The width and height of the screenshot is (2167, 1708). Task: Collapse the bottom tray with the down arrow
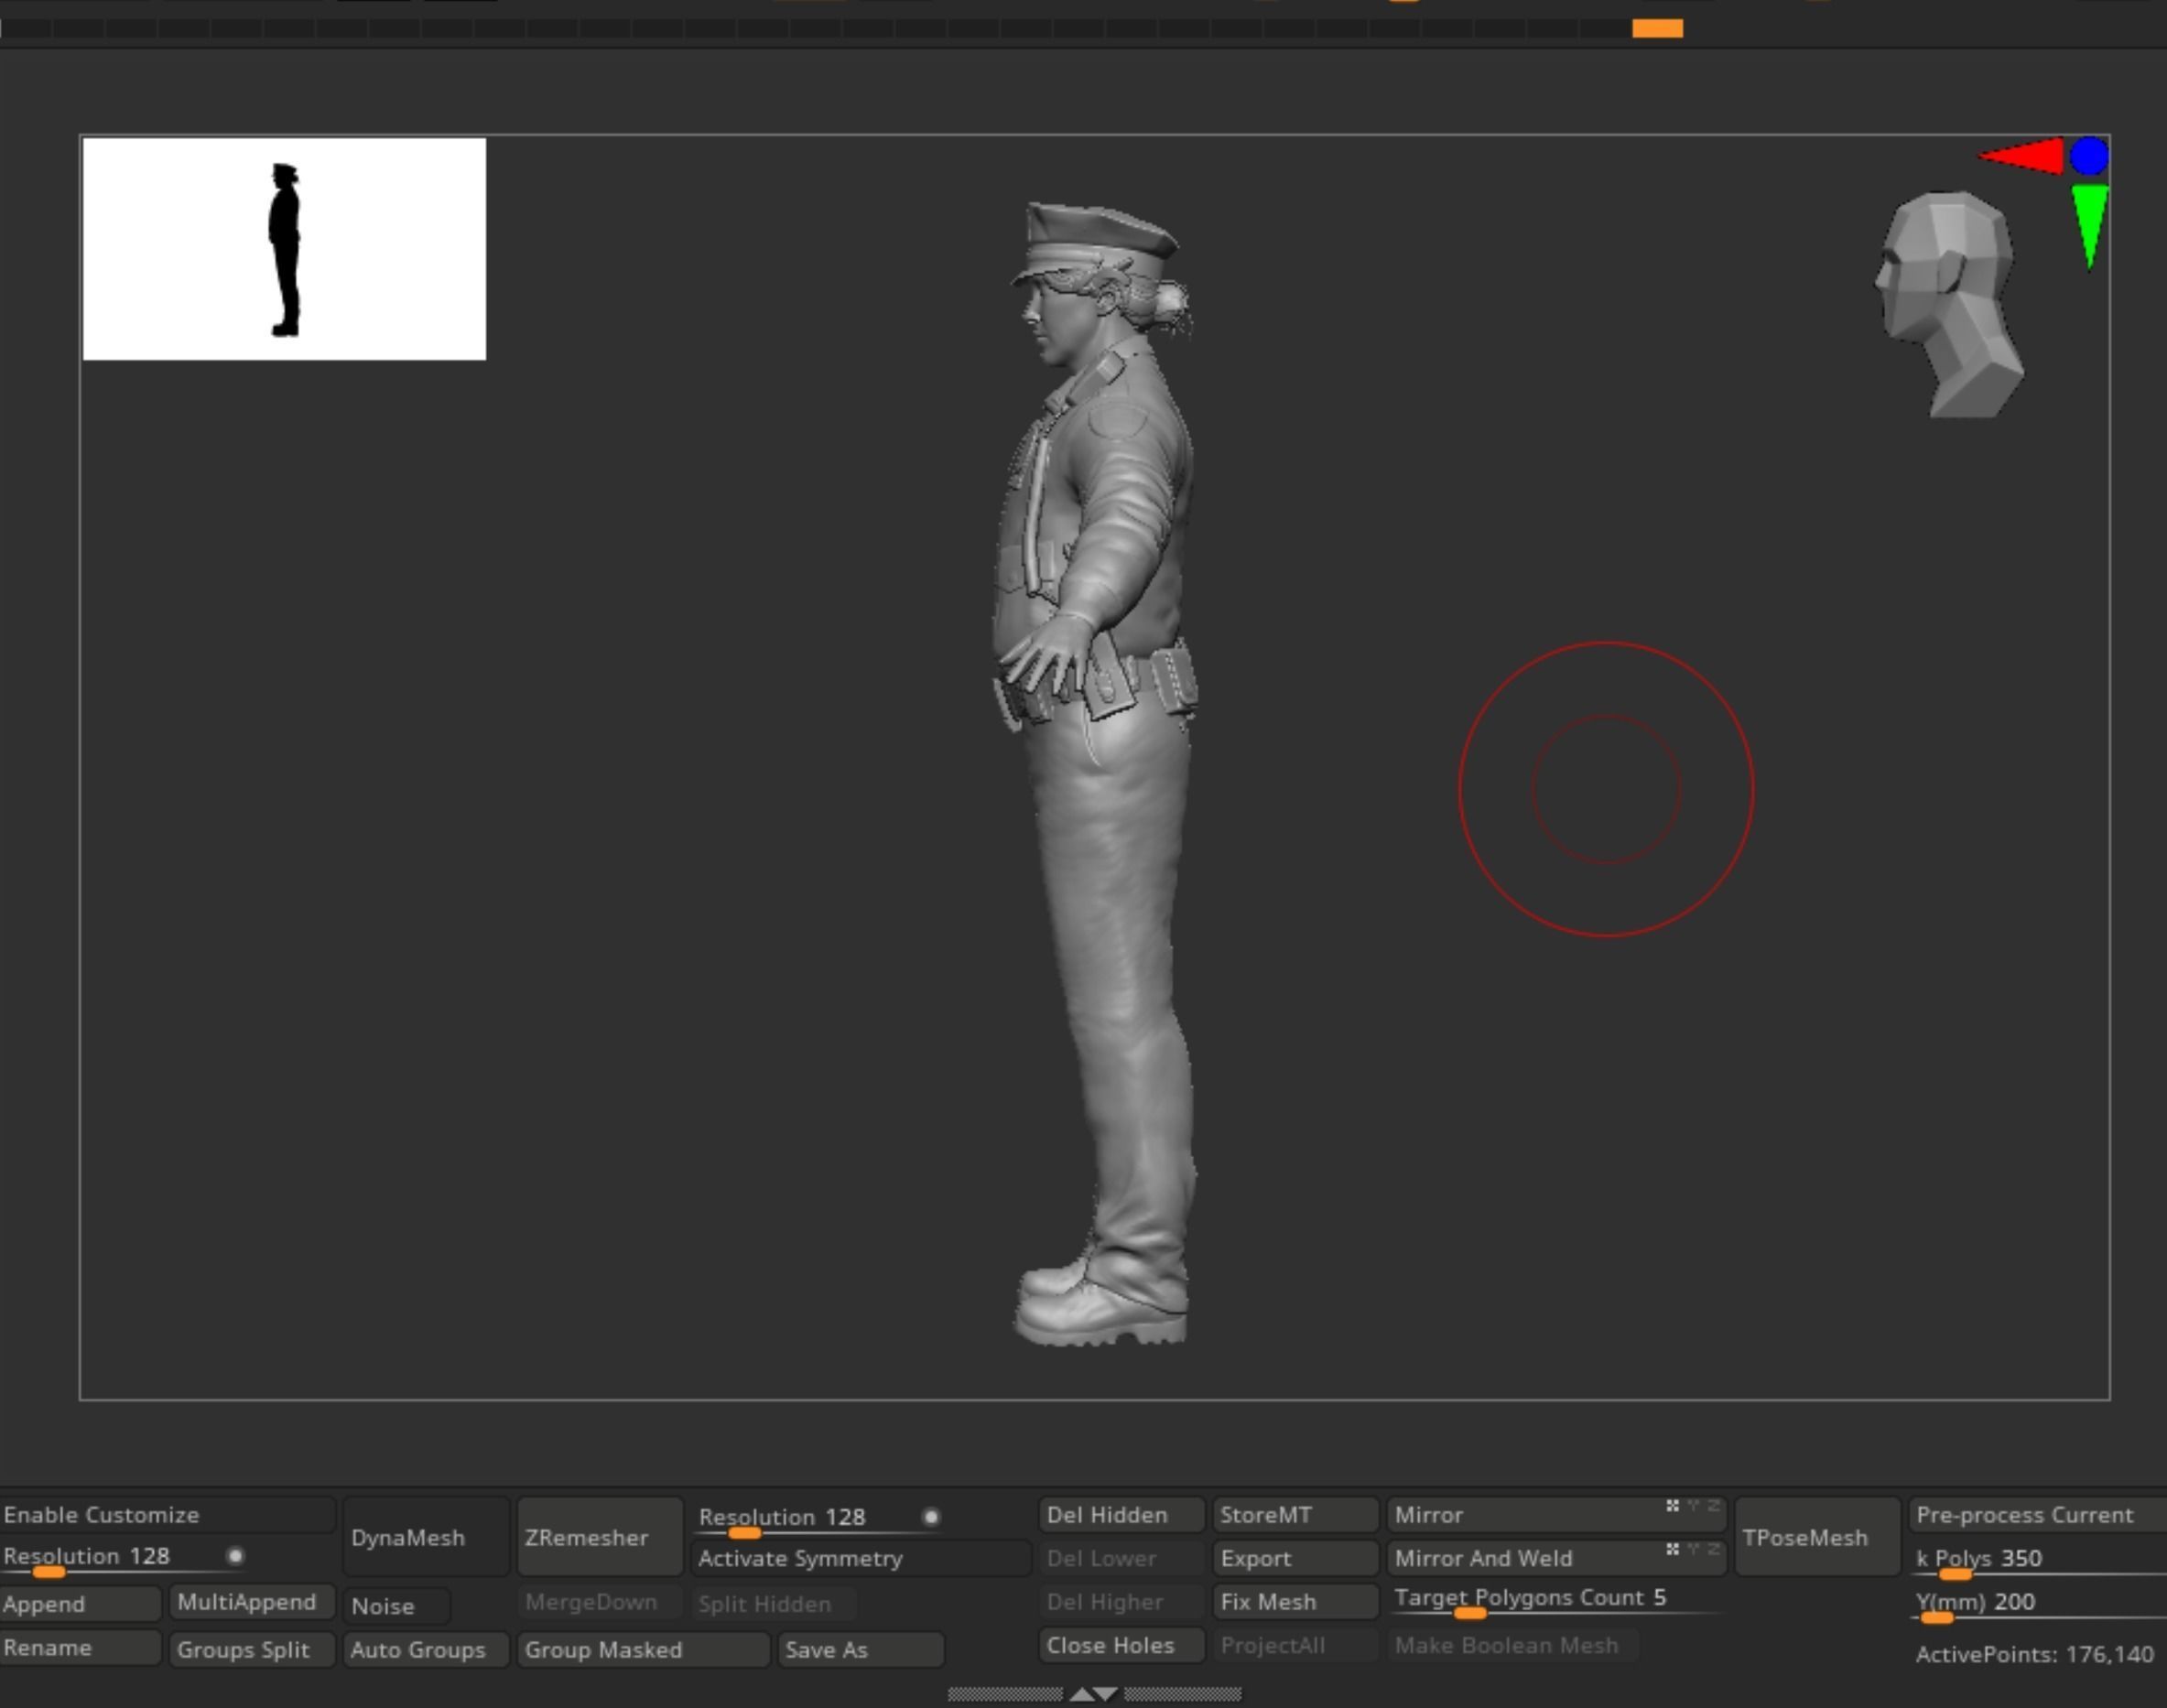coord(1105,1695)
